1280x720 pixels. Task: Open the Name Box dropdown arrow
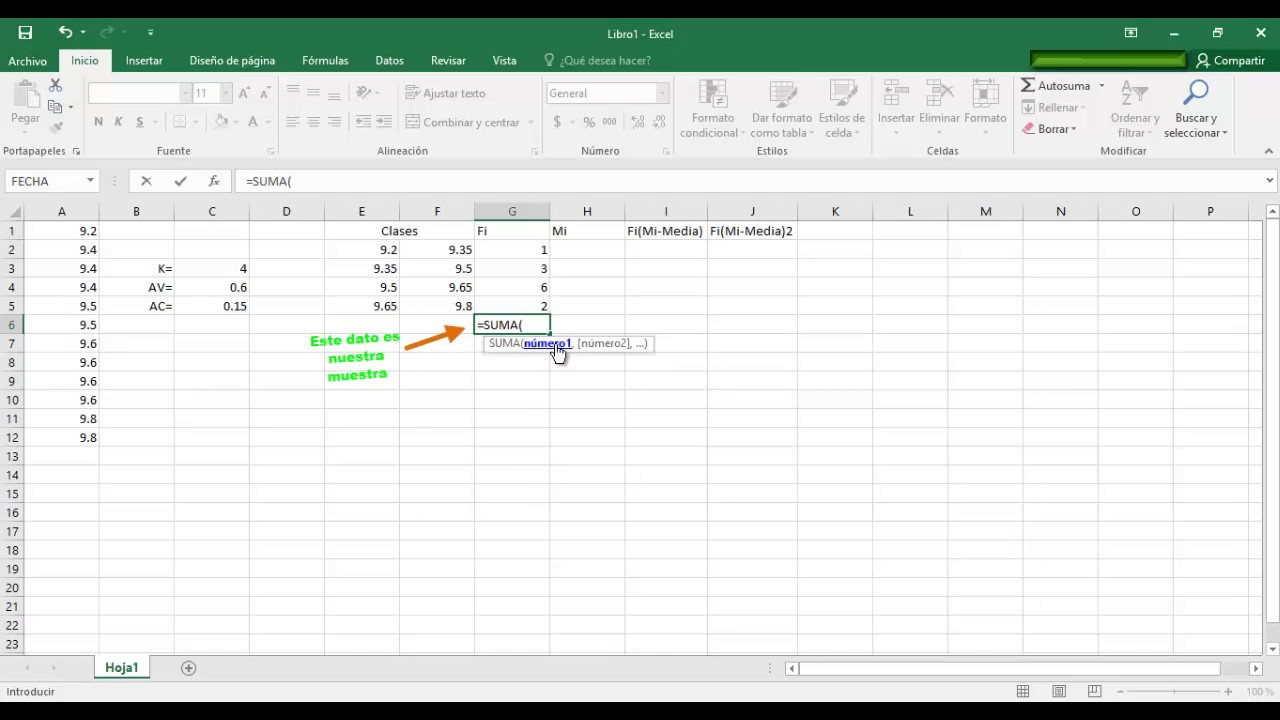point(90,181)
